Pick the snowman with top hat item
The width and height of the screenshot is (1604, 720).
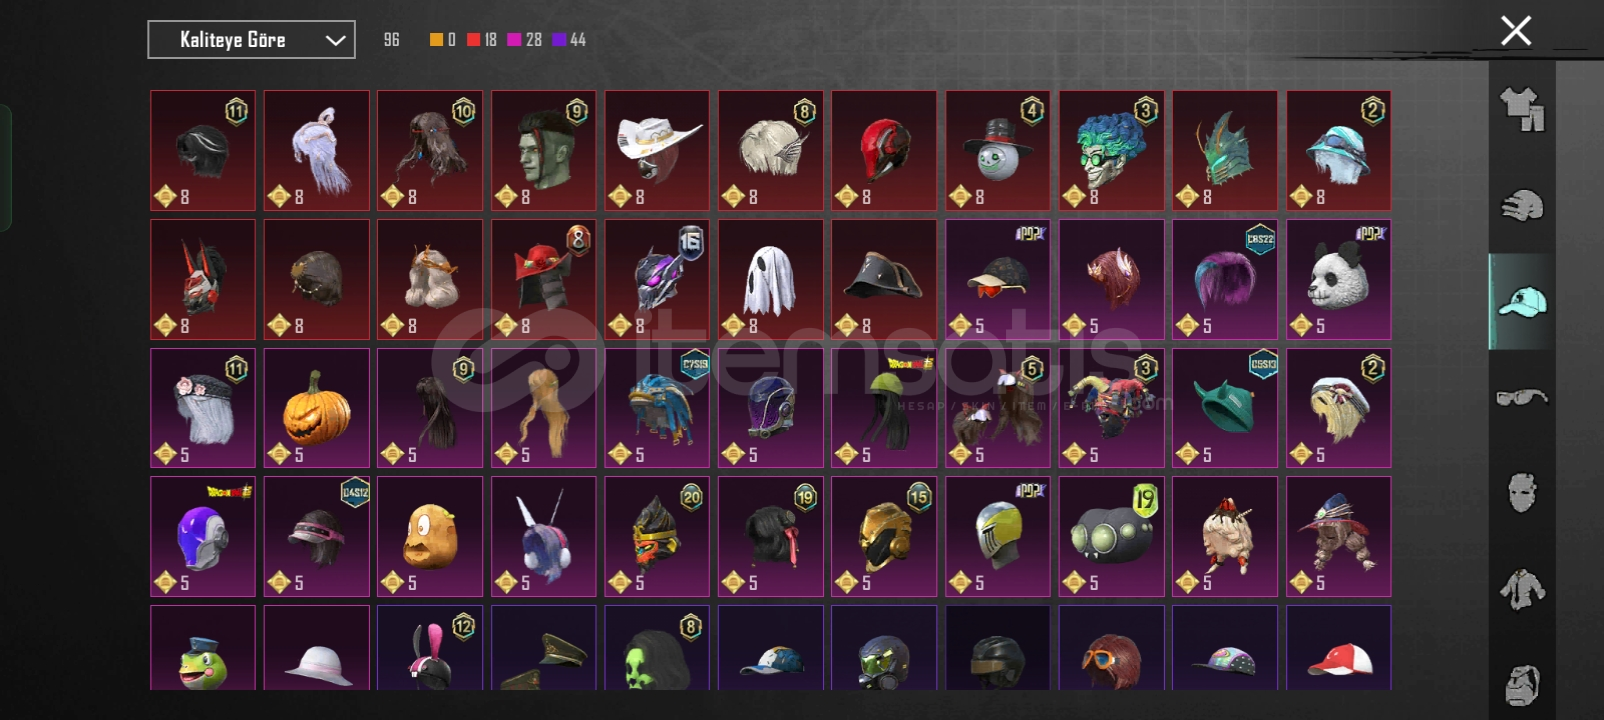tap(998, 151)
